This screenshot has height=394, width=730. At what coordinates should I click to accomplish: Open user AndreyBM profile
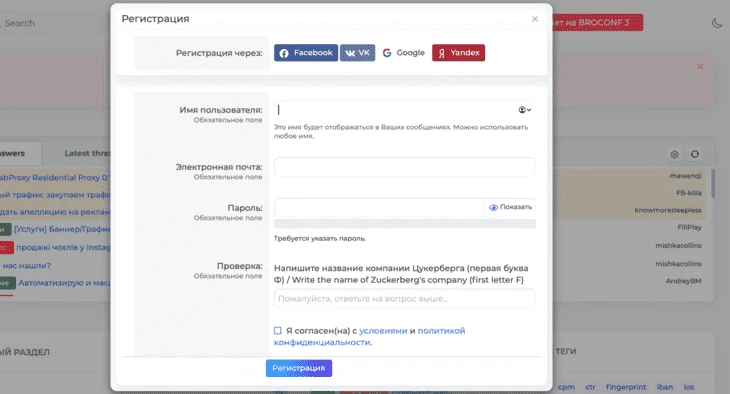pyautogui.click(x=683, y=281)
